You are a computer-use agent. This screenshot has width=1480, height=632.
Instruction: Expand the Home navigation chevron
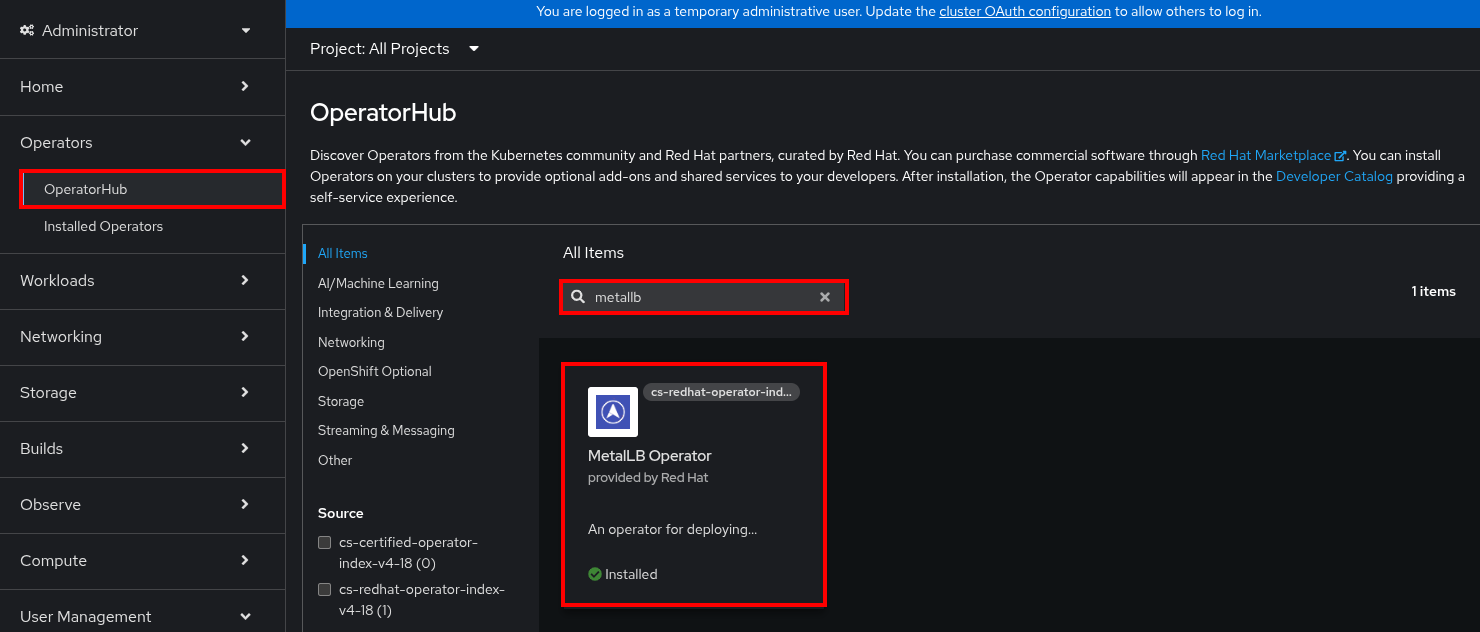[x=245, y=87]
